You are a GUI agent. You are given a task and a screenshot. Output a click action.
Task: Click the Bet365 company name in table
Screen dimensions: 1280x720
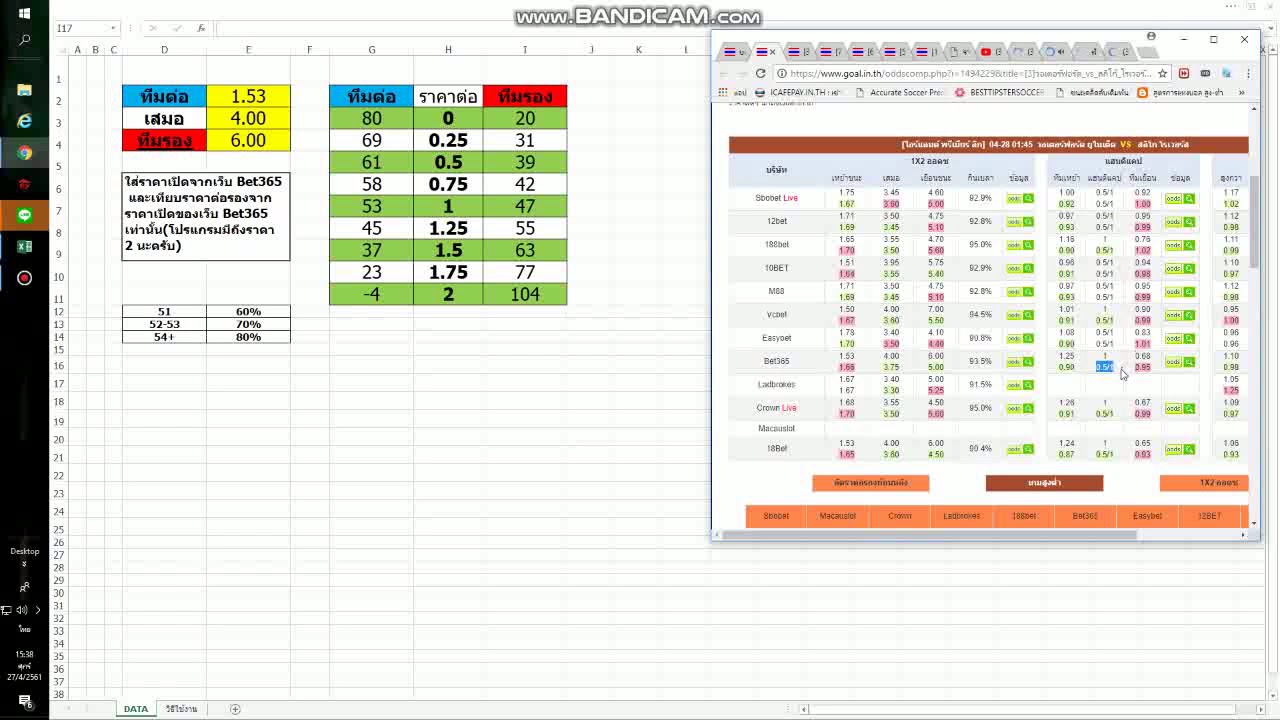coord(776,361)
